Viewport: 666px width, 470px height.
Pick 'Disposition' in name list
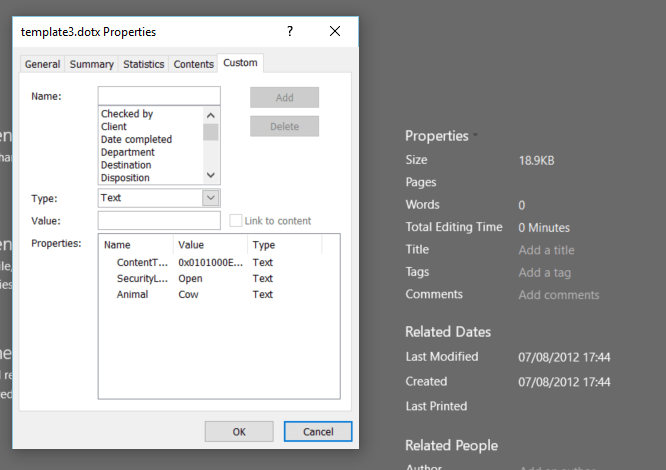tap(125, 177)
